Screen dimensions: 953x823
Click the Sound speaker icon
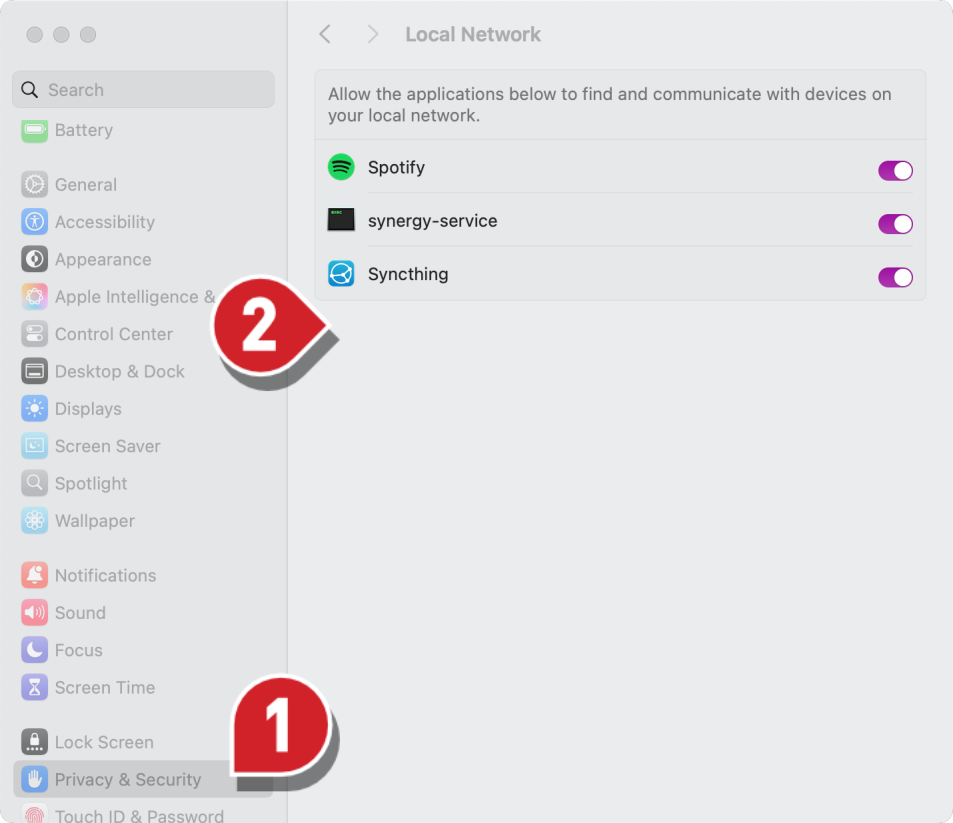[35, 613]
